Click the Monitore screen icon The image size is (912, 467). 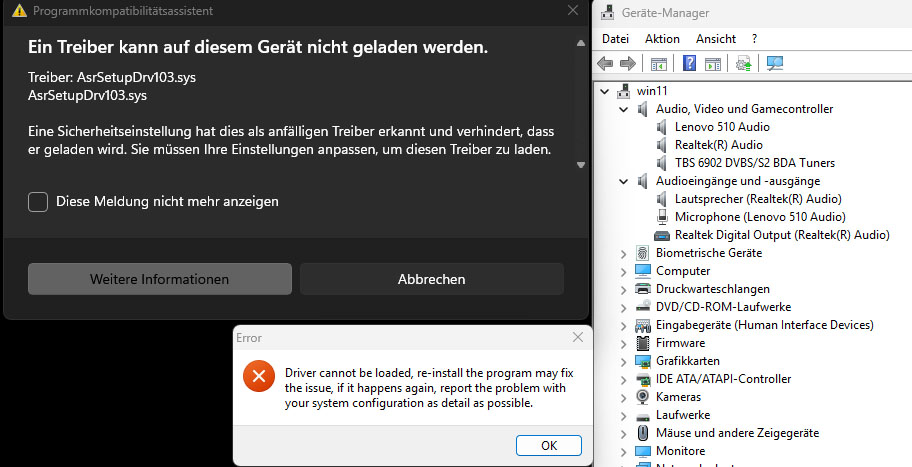click(x=643, y=451)
